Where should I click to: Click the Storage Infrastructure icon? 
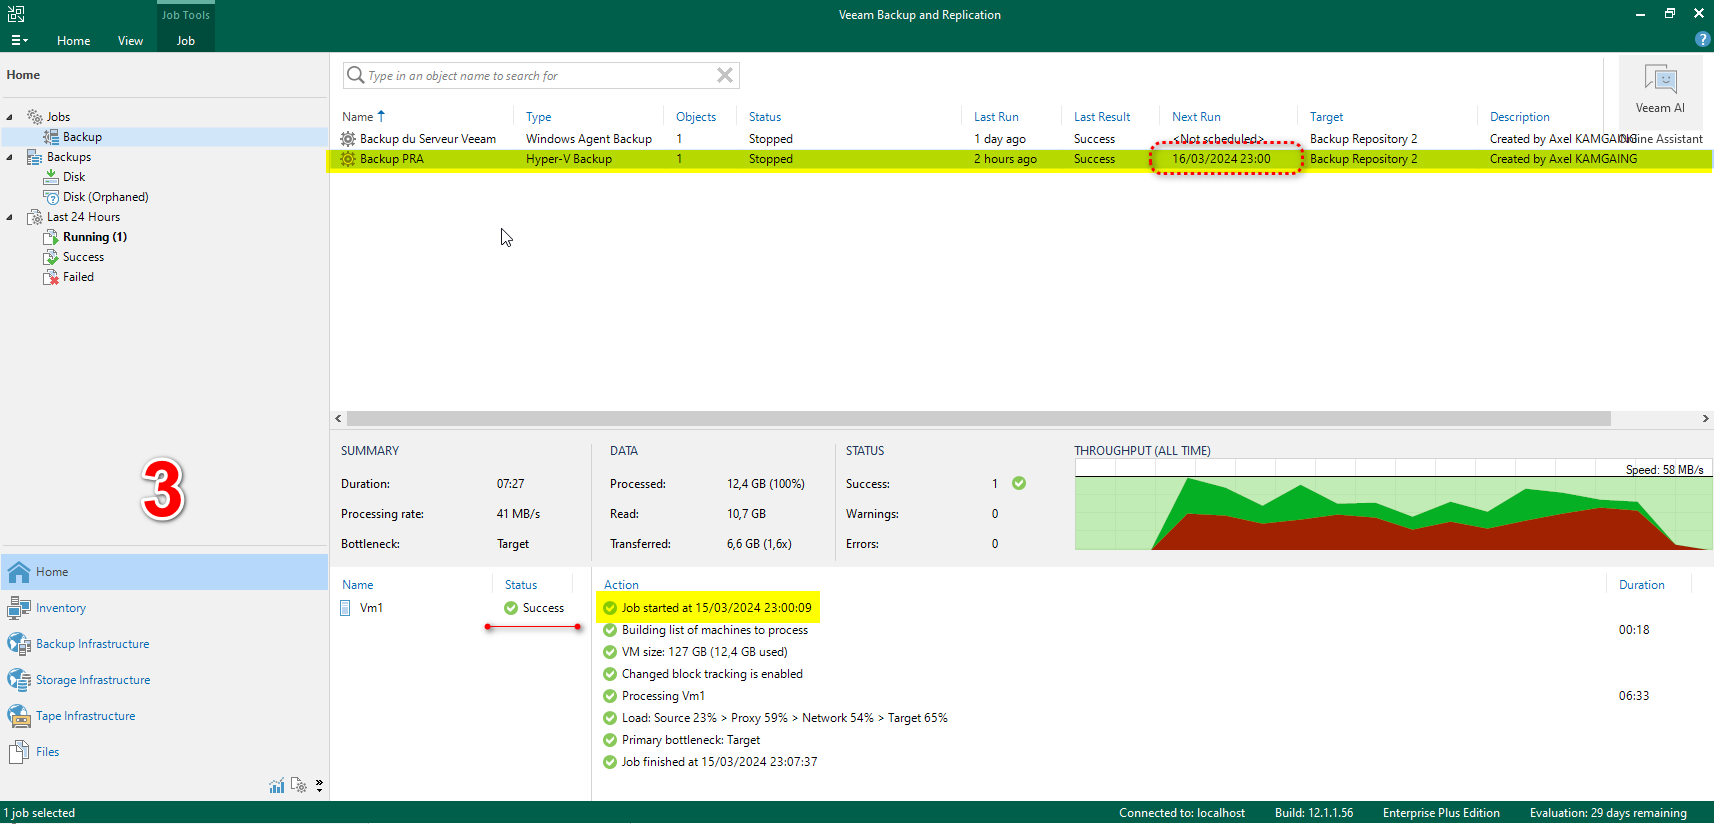tap(19, 680)
